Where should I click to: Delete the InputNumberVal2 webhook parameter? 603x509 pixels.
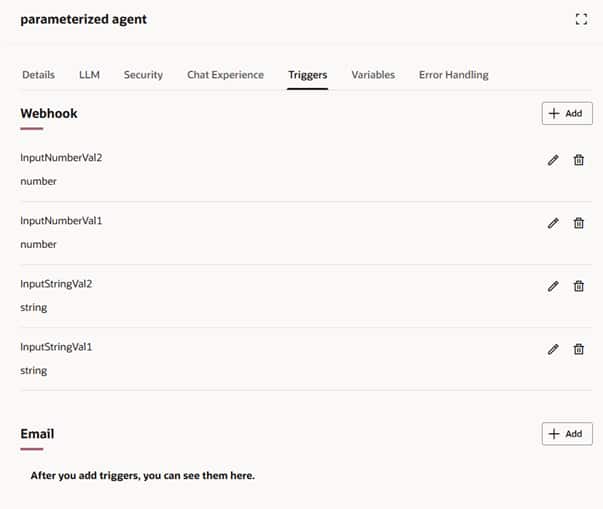578,160
